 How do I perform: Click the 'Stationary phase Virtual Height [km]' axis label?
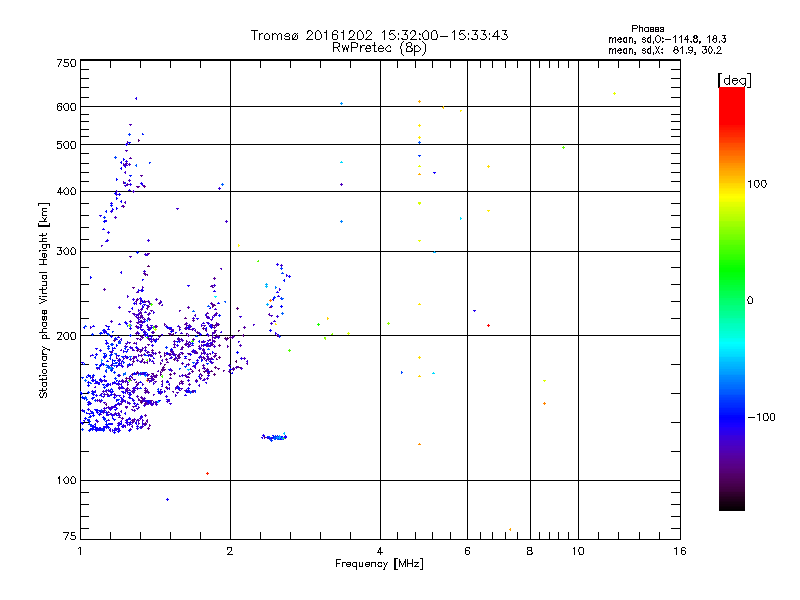coord(44,300)
